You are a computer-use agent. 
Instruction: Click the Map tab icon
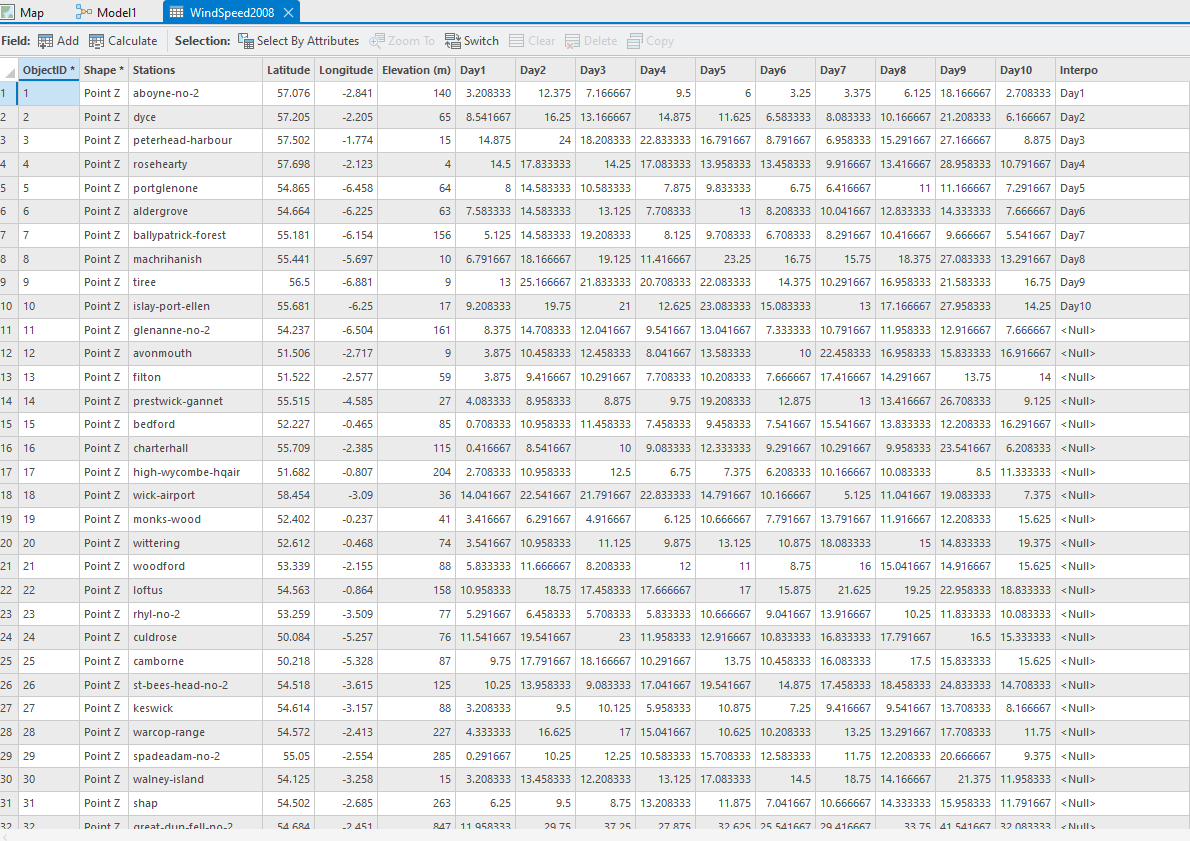point(8,12)
